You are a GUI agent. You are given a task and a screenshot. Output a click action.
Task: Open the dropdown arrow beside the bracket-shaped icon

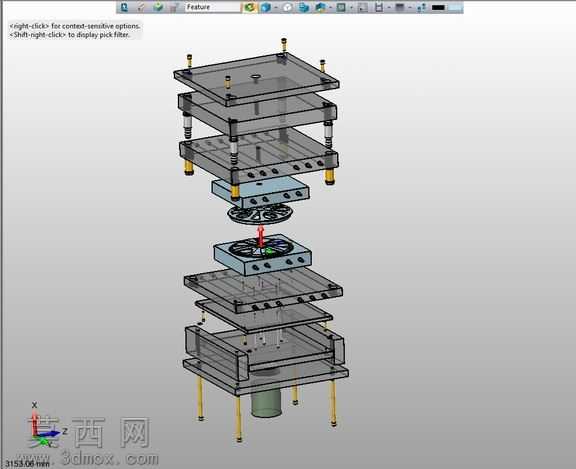[389, 7]
